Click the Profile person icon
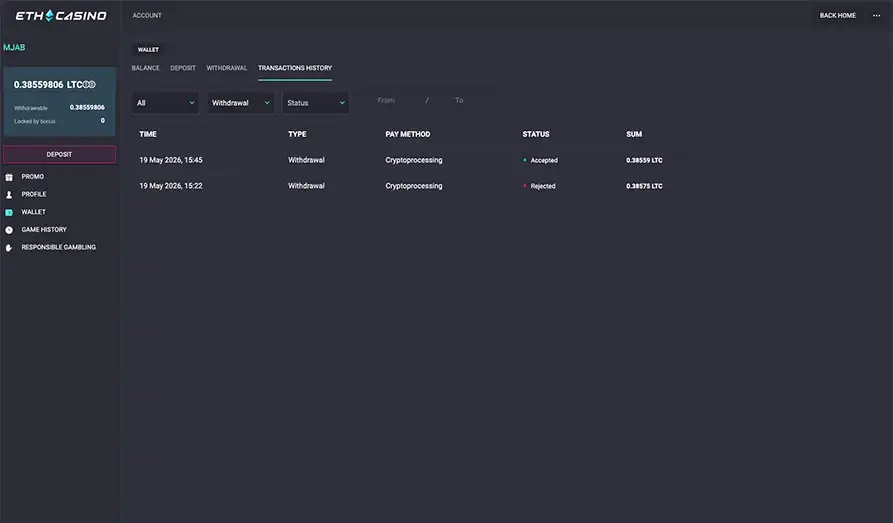Viewport: 893px width, 523px height. [9, 195]
